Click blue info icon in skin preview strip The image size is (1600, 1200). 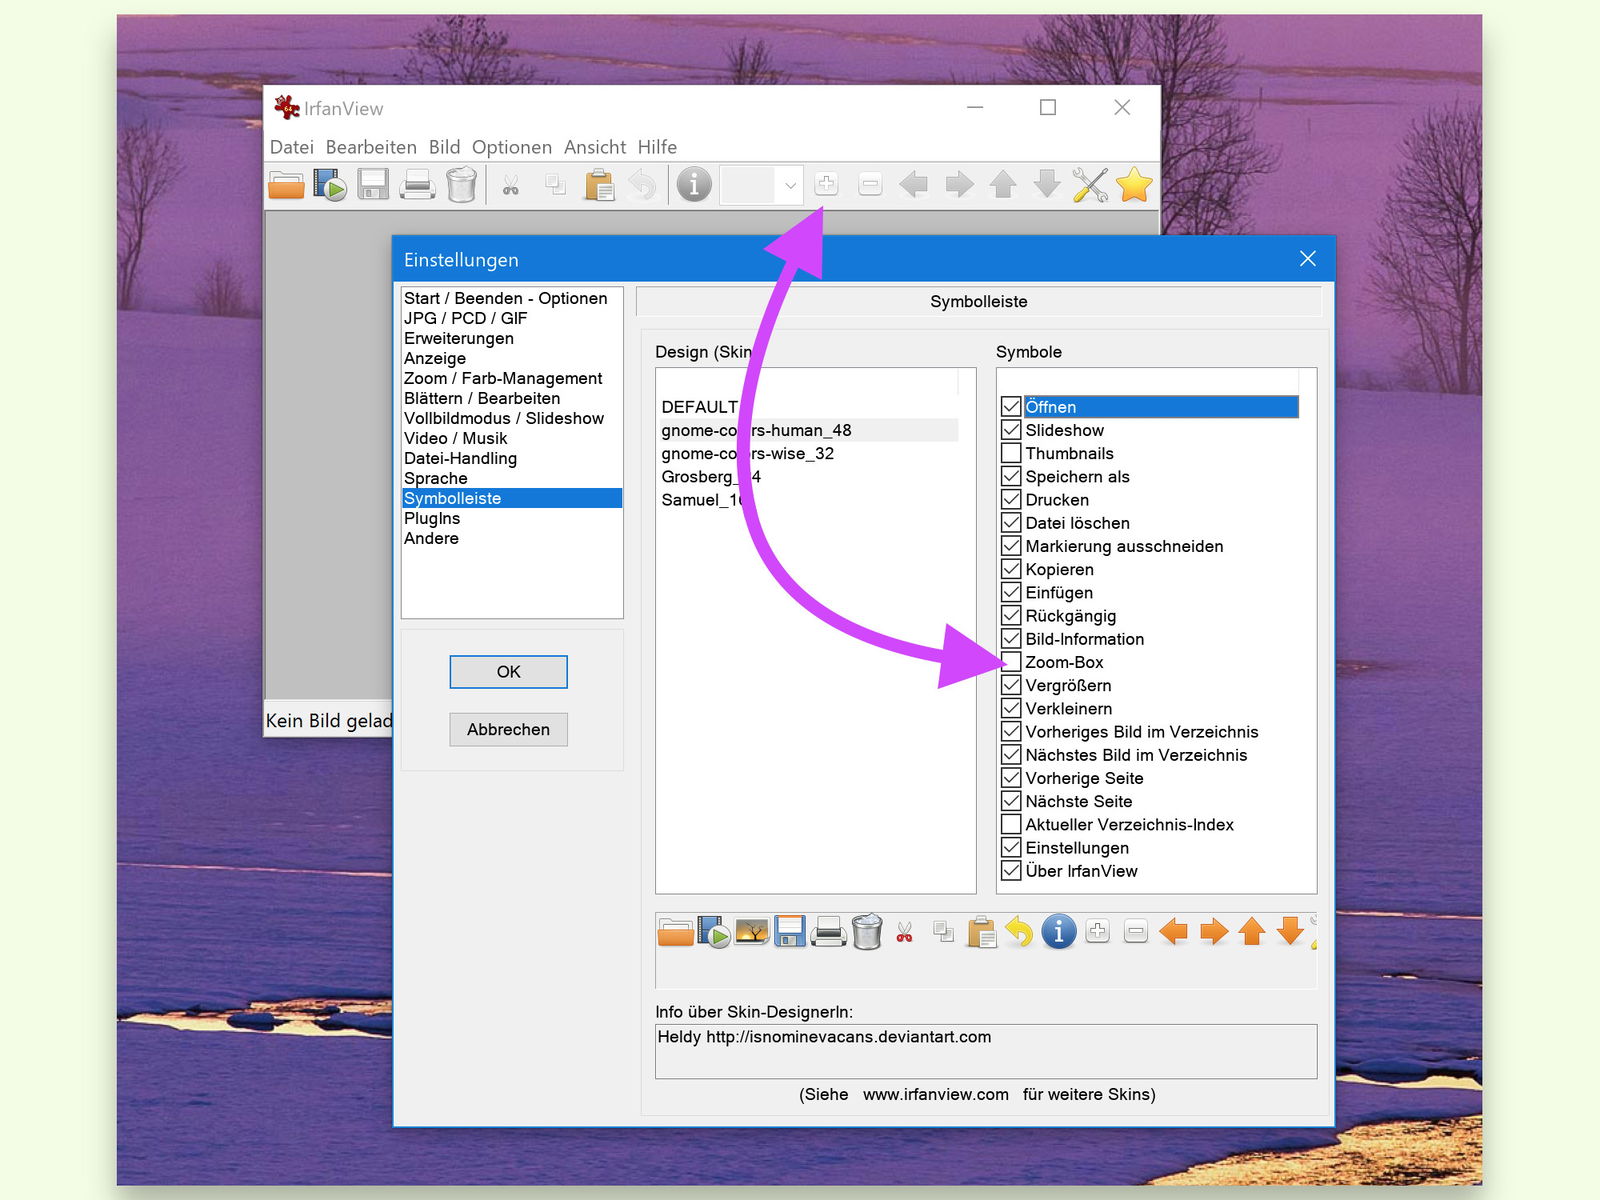pos(1059,932)
